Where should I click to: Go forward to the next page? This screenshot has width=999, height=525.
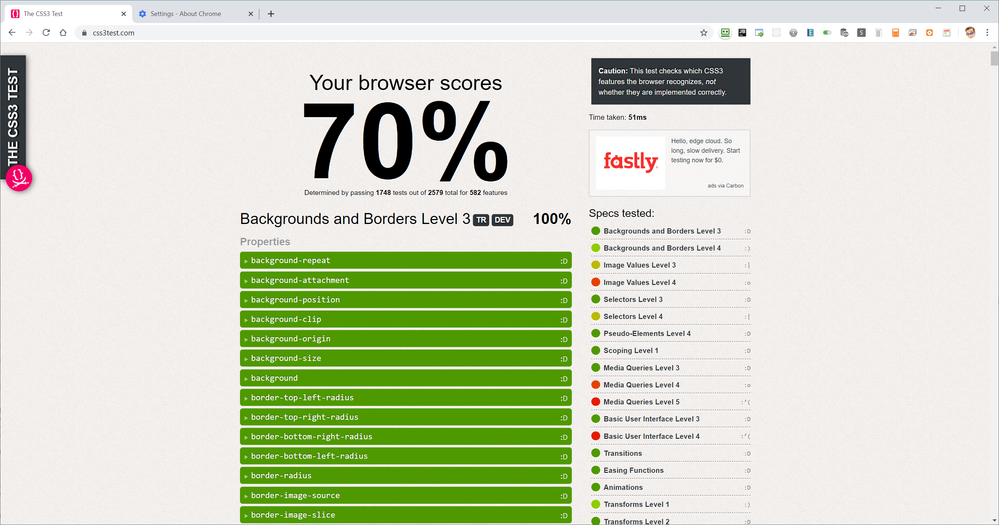pos(29,32)
